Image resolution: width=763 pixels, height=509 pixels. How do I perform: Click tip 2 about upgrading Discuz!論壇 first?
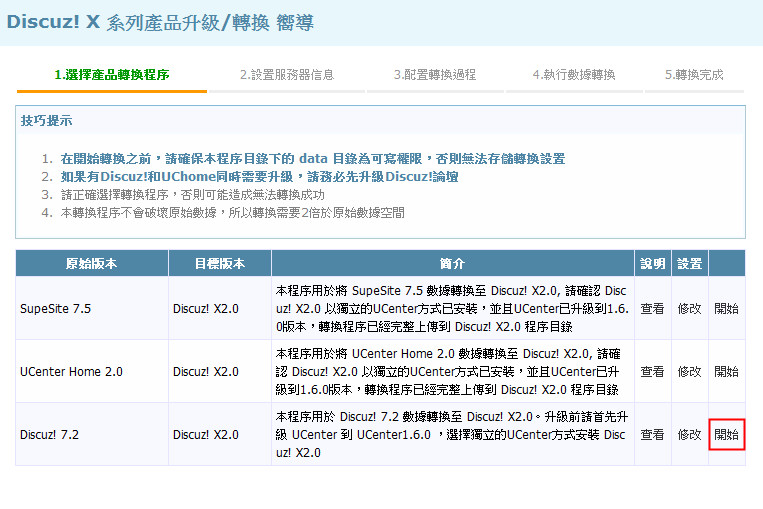coord(259,177)
